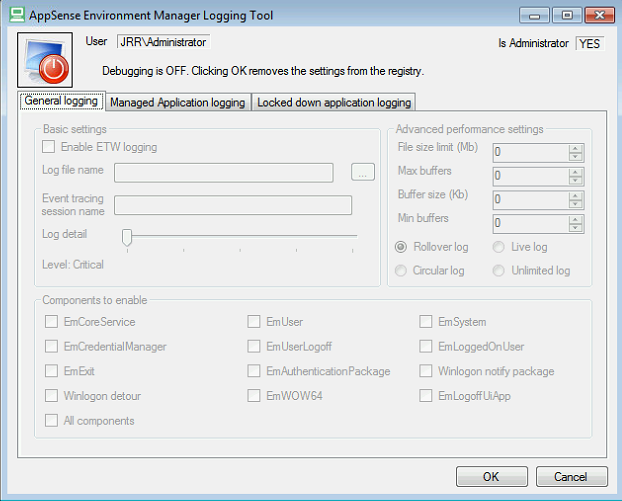622x501 pixels.
Task: Click the debugging is OFF message
Action: point(263,71)
